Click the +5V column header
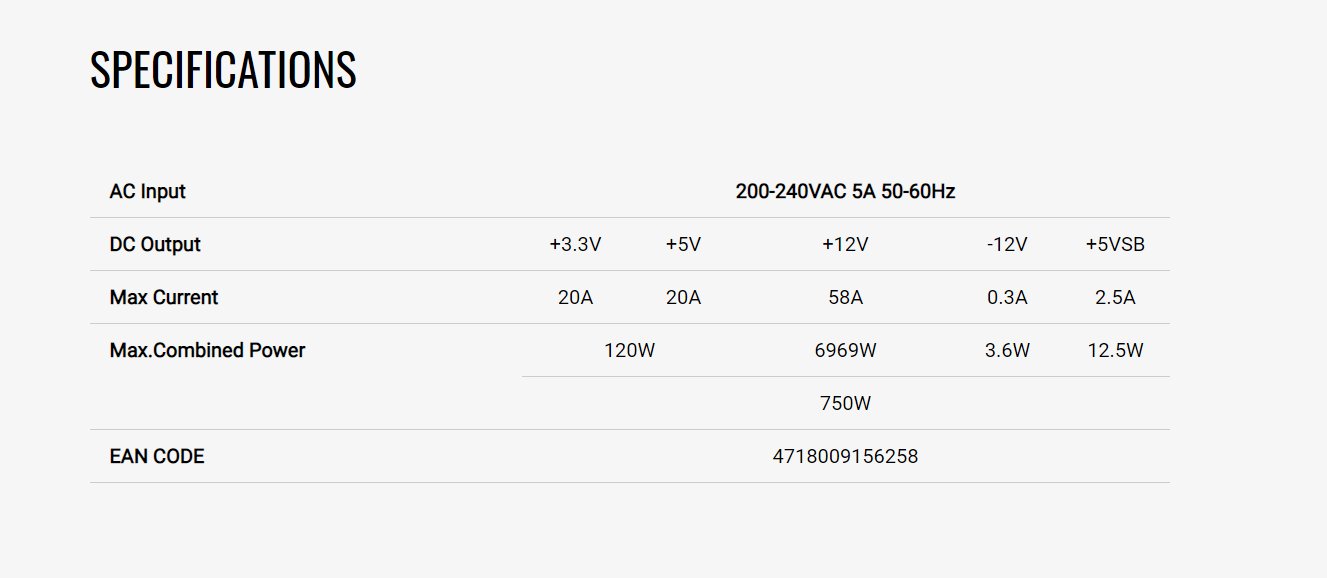This screenshot has width=1327, height=578. [683, 244]
